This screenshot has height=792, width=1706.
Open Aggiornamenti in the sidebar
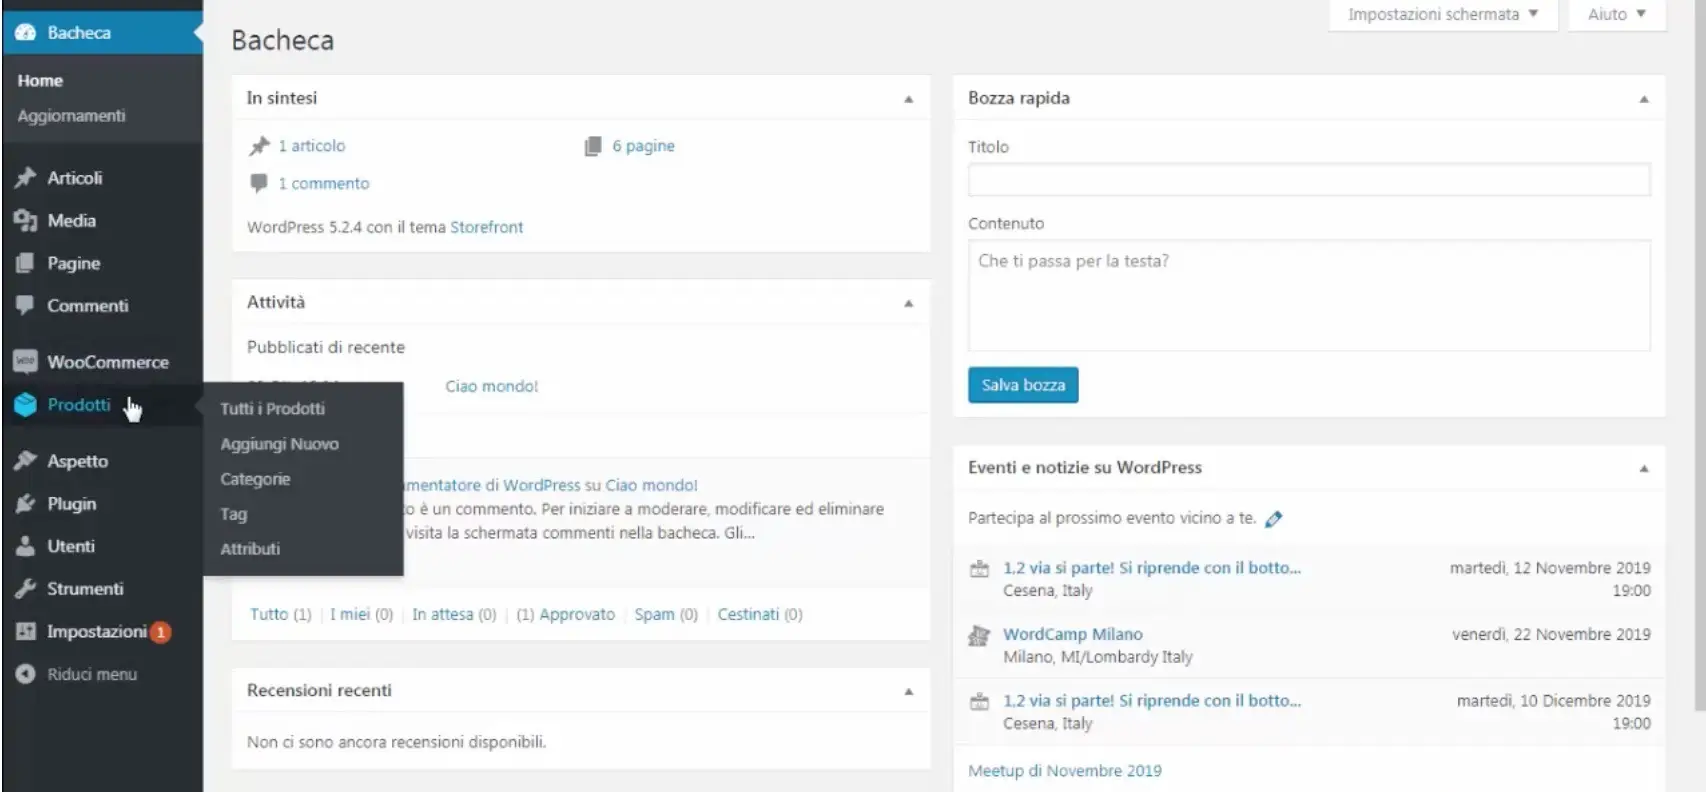point(72,116)
